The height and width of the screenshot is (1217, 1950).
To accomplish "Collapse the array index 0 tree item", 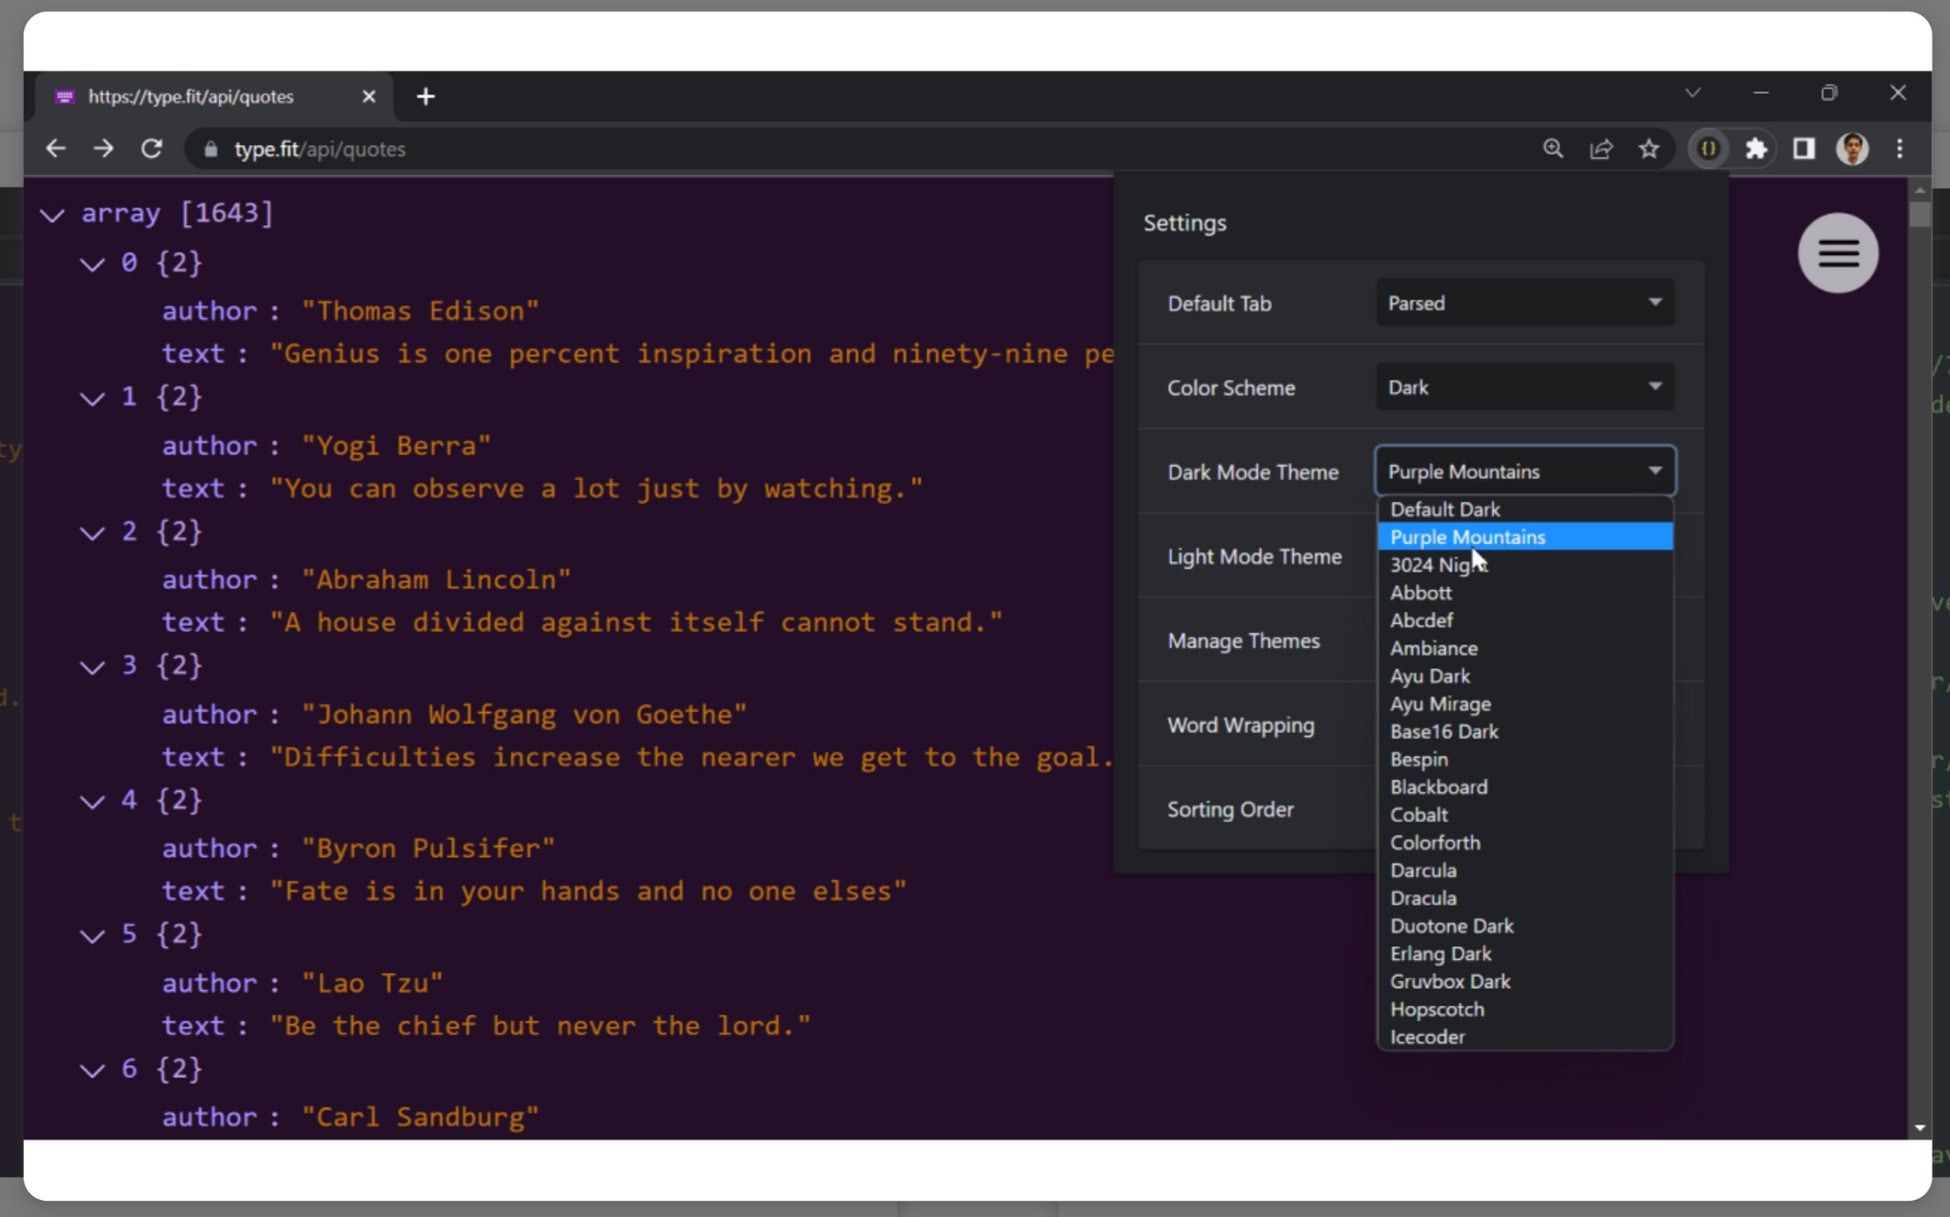I will coord(93,264).
